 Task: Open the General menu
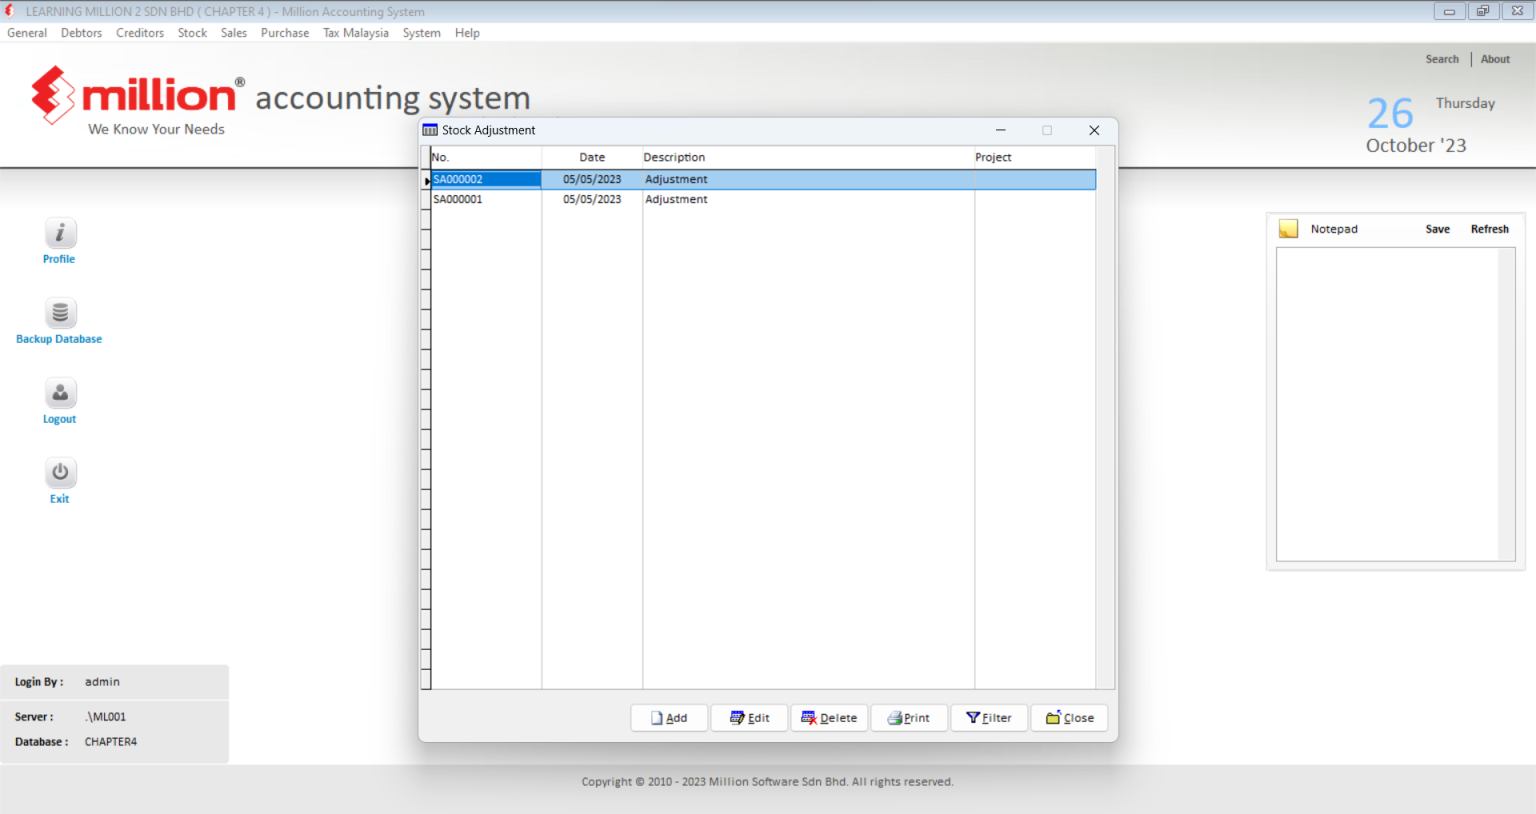click(27, 33)
